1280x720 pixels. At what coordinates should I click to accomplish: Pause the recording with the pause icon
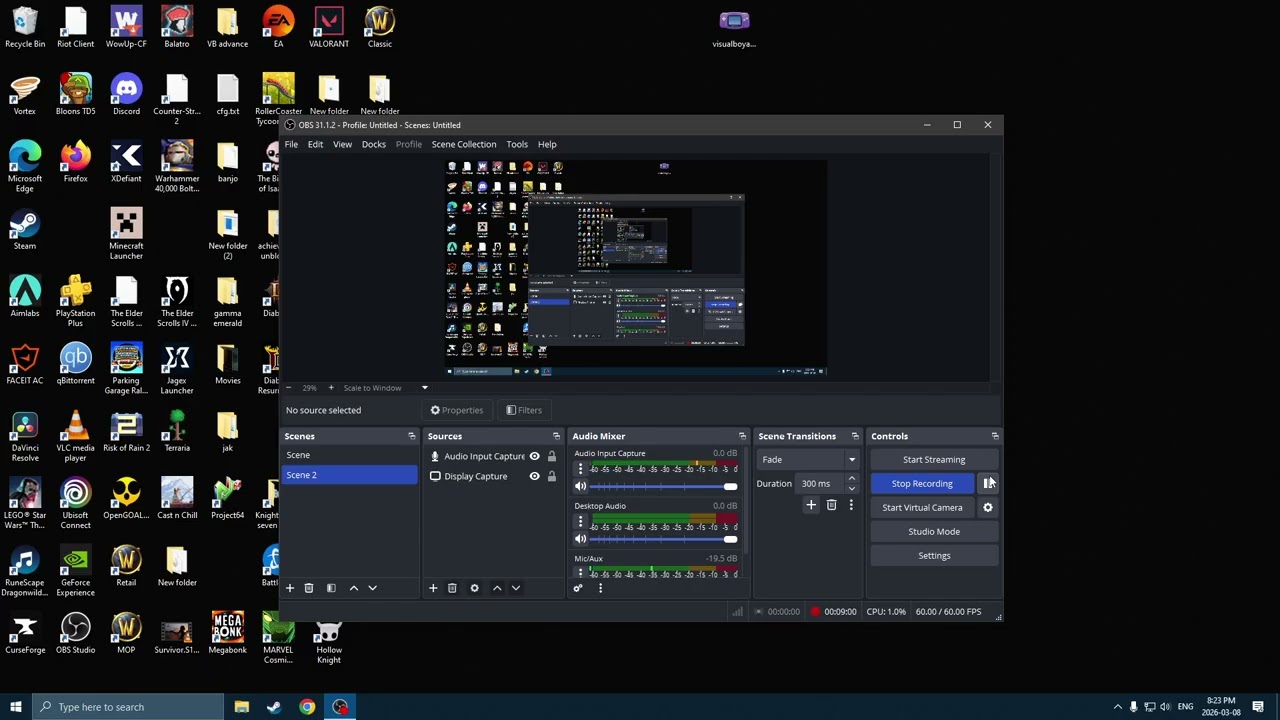tap(988, 484)
